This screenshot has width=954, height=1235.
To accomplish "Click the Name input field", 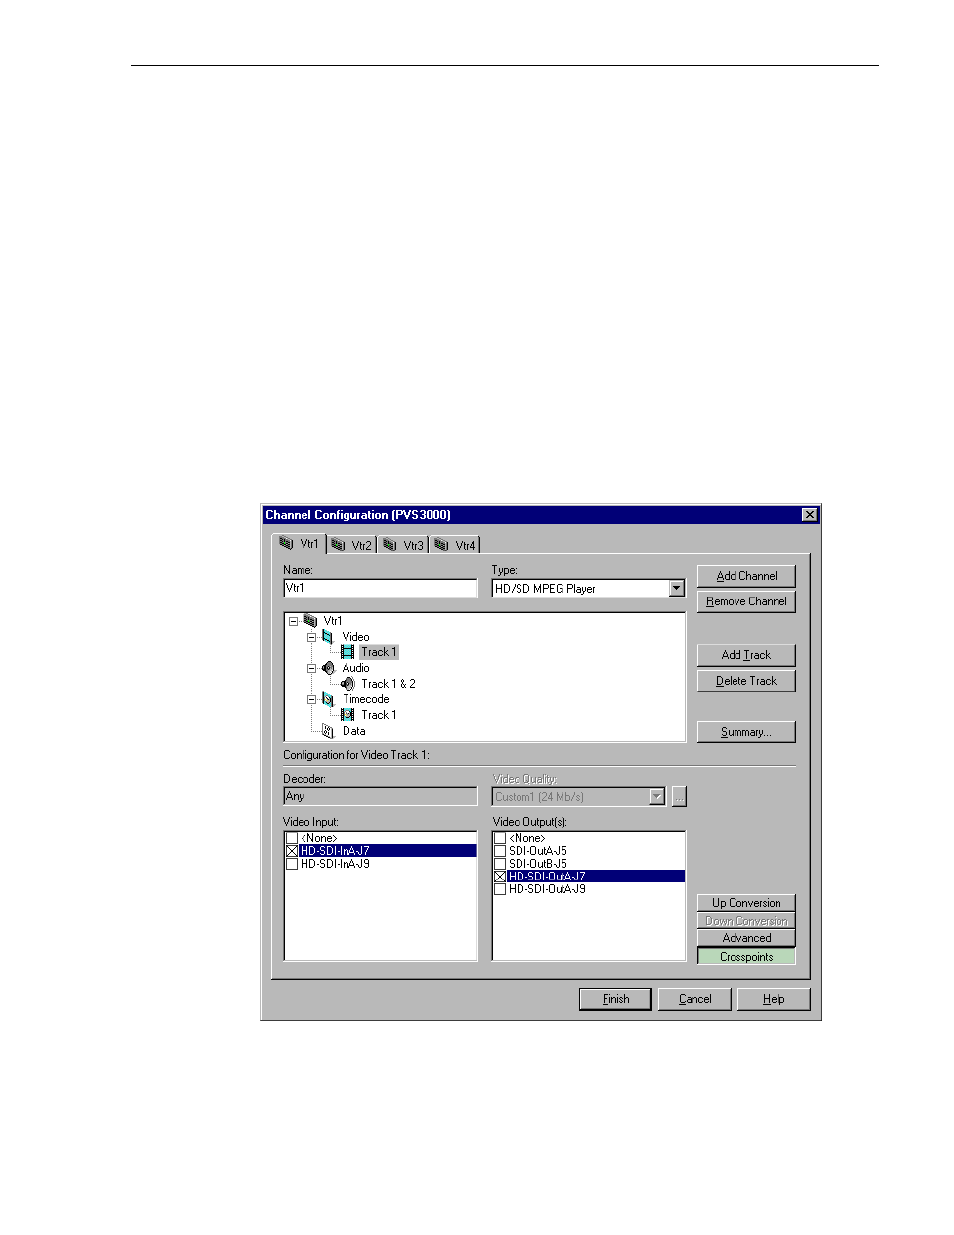I will click(x=381, y=588).
